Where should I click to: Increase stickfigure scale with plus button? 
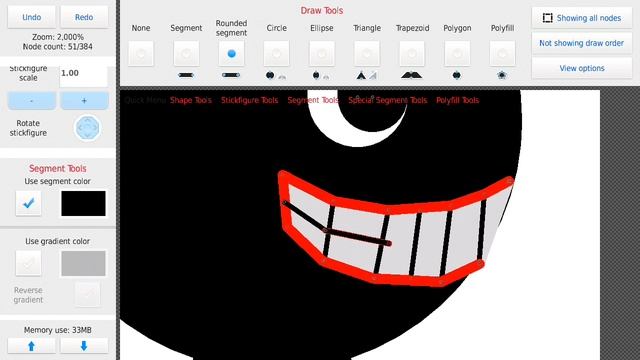click(84, 100)
